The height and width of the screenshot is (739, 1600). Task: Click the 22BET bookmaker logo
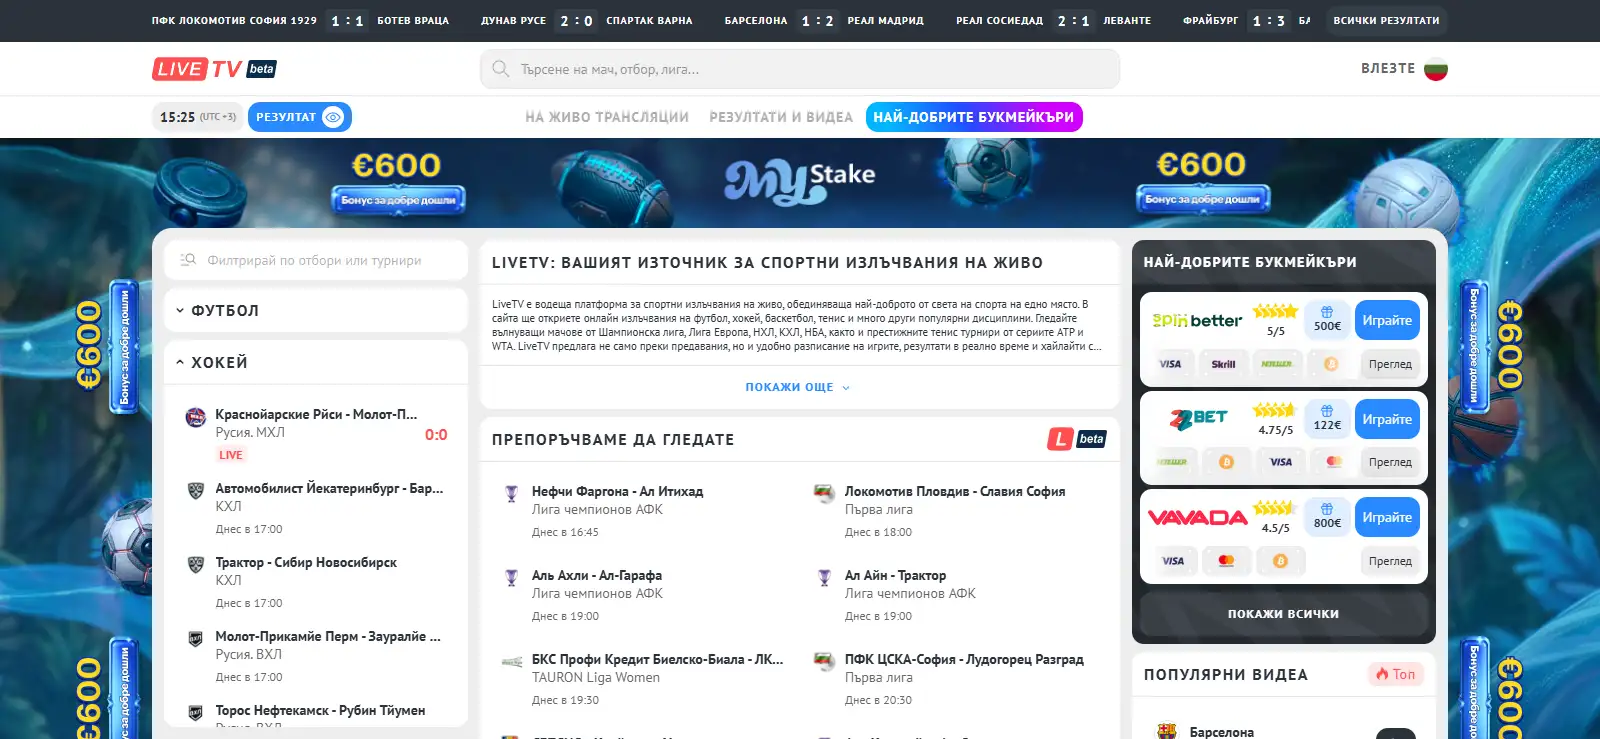pos(1198,418)
